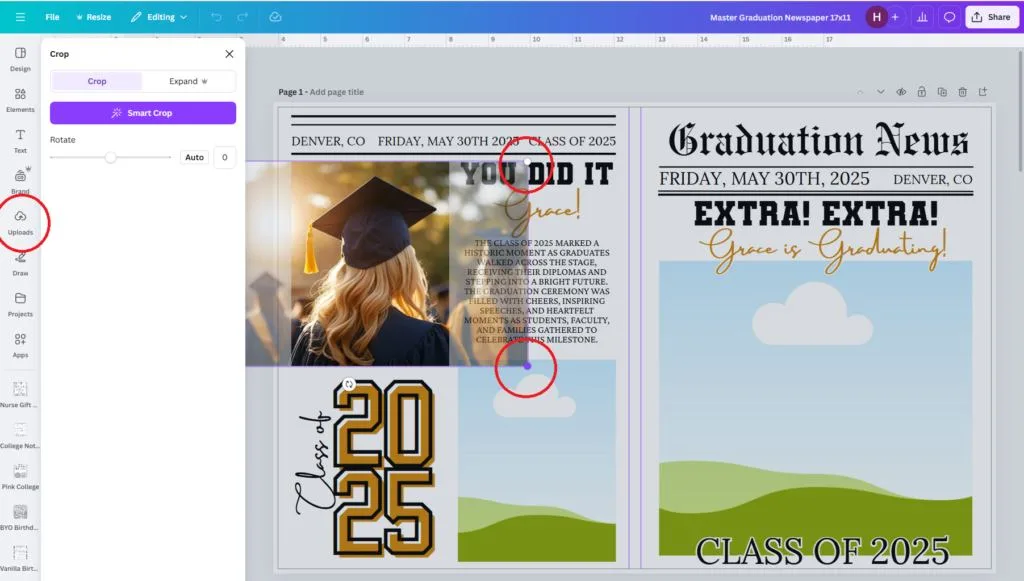1024x581 pixels.
Task: Open the Apps sidebar panel
Action: click(x=20, y=345)
